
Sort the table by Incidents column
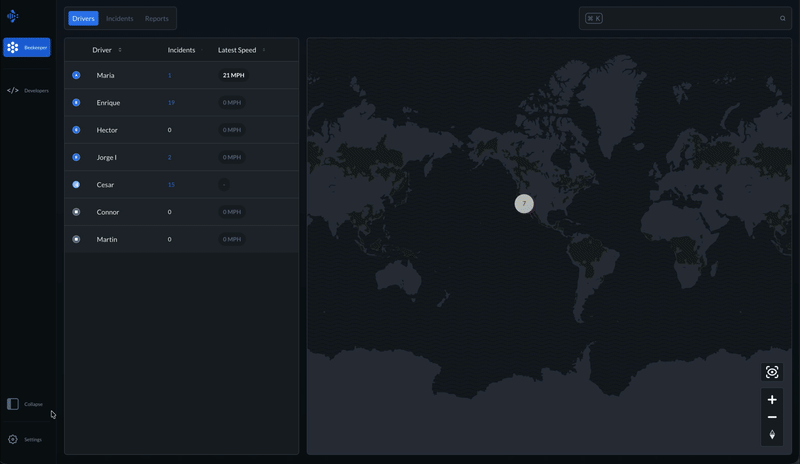(181, 50)
